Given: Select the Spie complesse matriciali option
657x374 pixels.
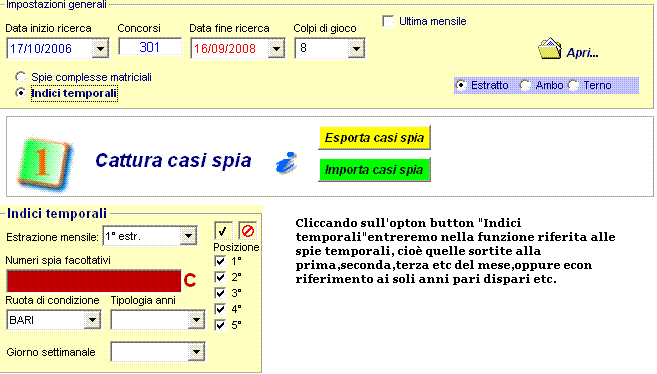Looking at the screenshot, I should (x=21, y=77).
